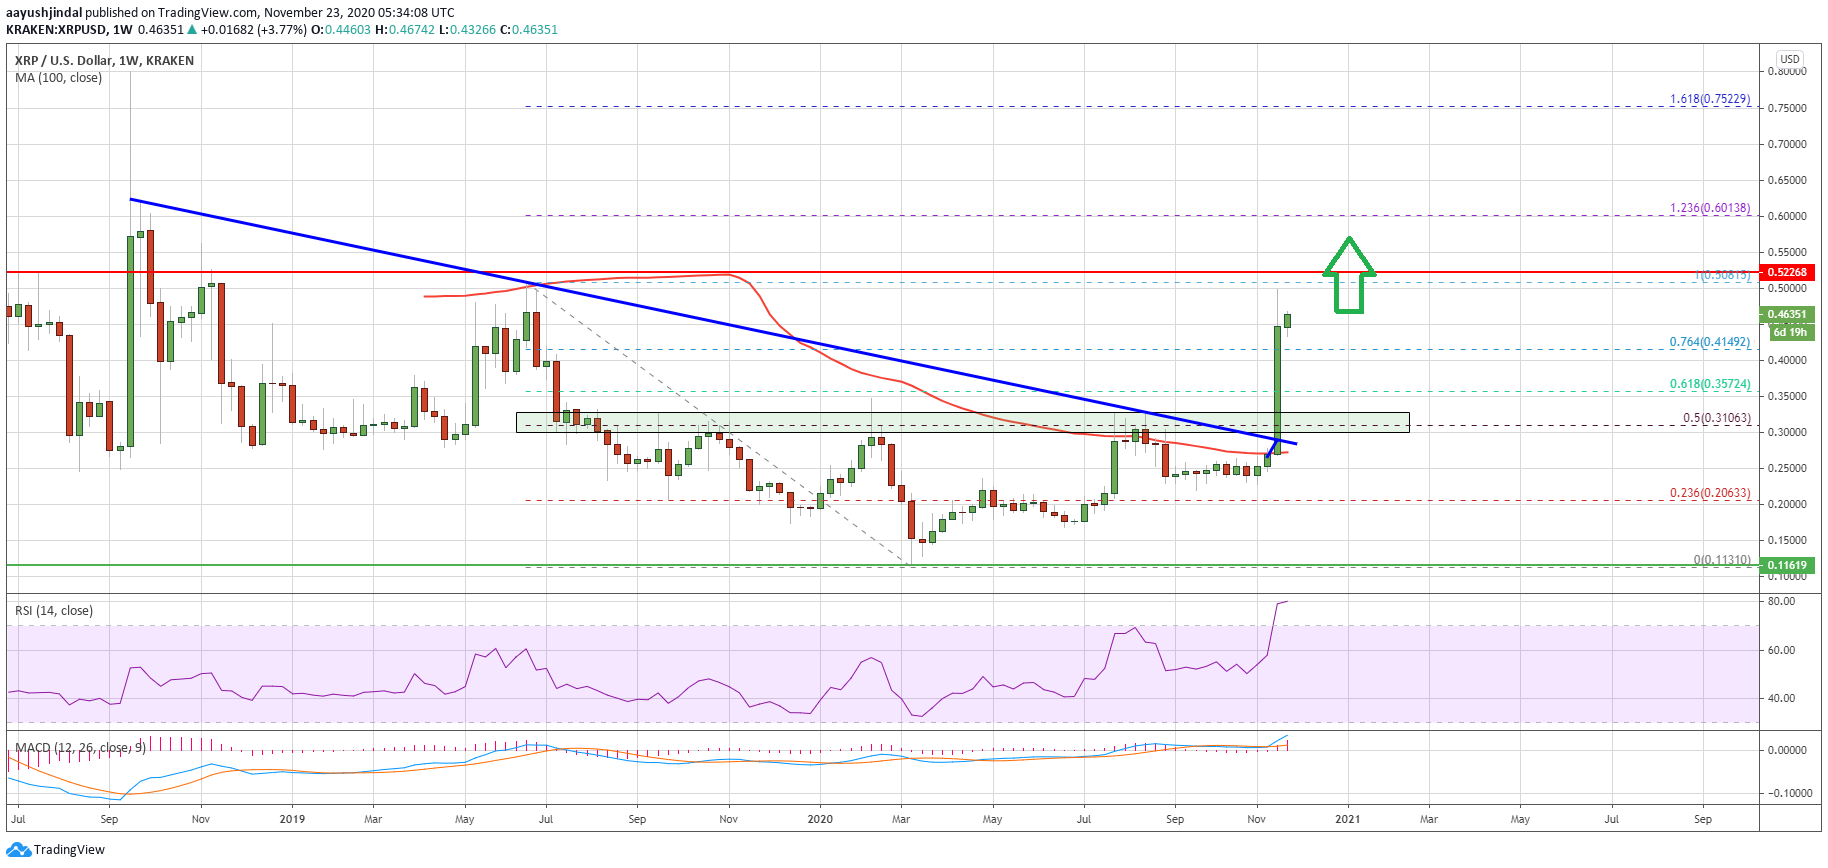Select the MA (100, close) indicator label
Image resolution: width=1828 pixels, height=868 pixels.
coord(58,78)
